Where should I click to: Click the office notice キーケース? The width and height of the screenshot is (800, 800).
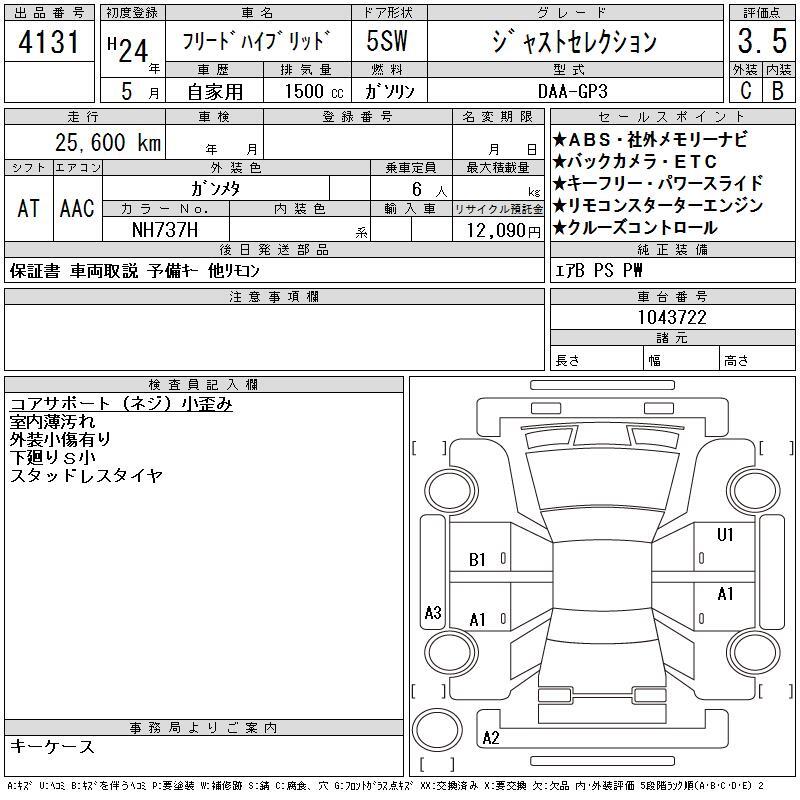click(52, 746)
